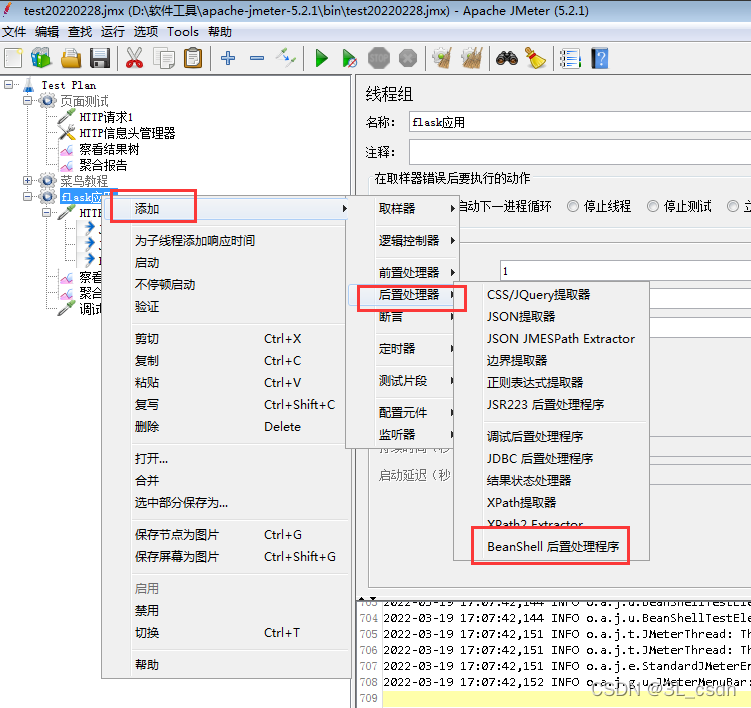Clear all results with double broom icon
Viewport: 751px width, 708px height.
tap(472, 58)
